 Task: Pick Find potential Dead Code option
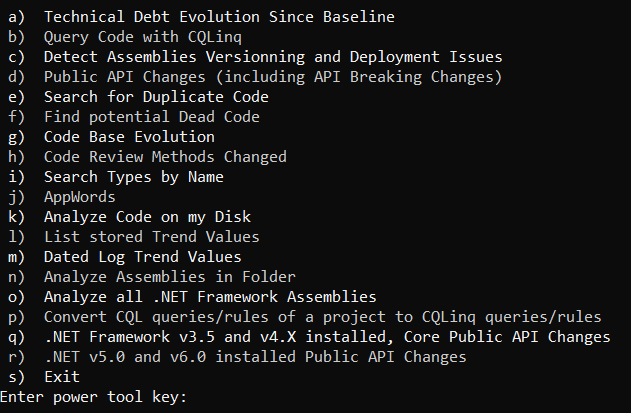point(151,116)
